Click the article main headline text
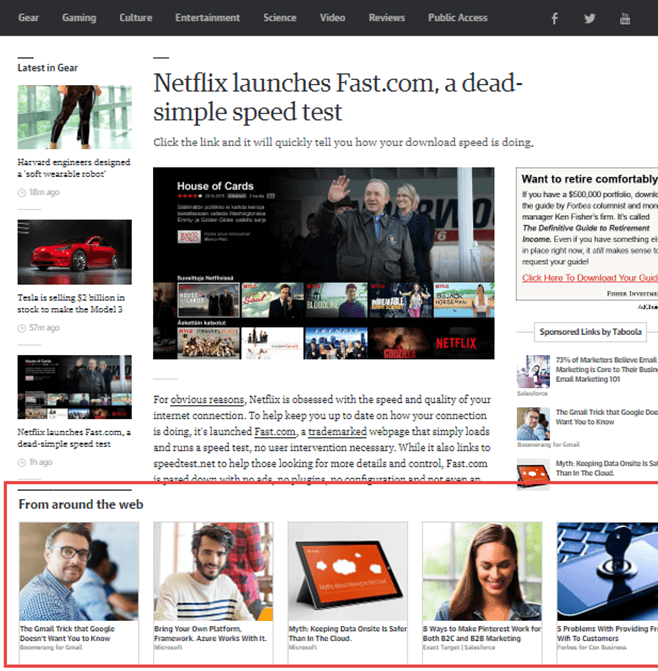The image size is (658, 671). pos(338,97)
